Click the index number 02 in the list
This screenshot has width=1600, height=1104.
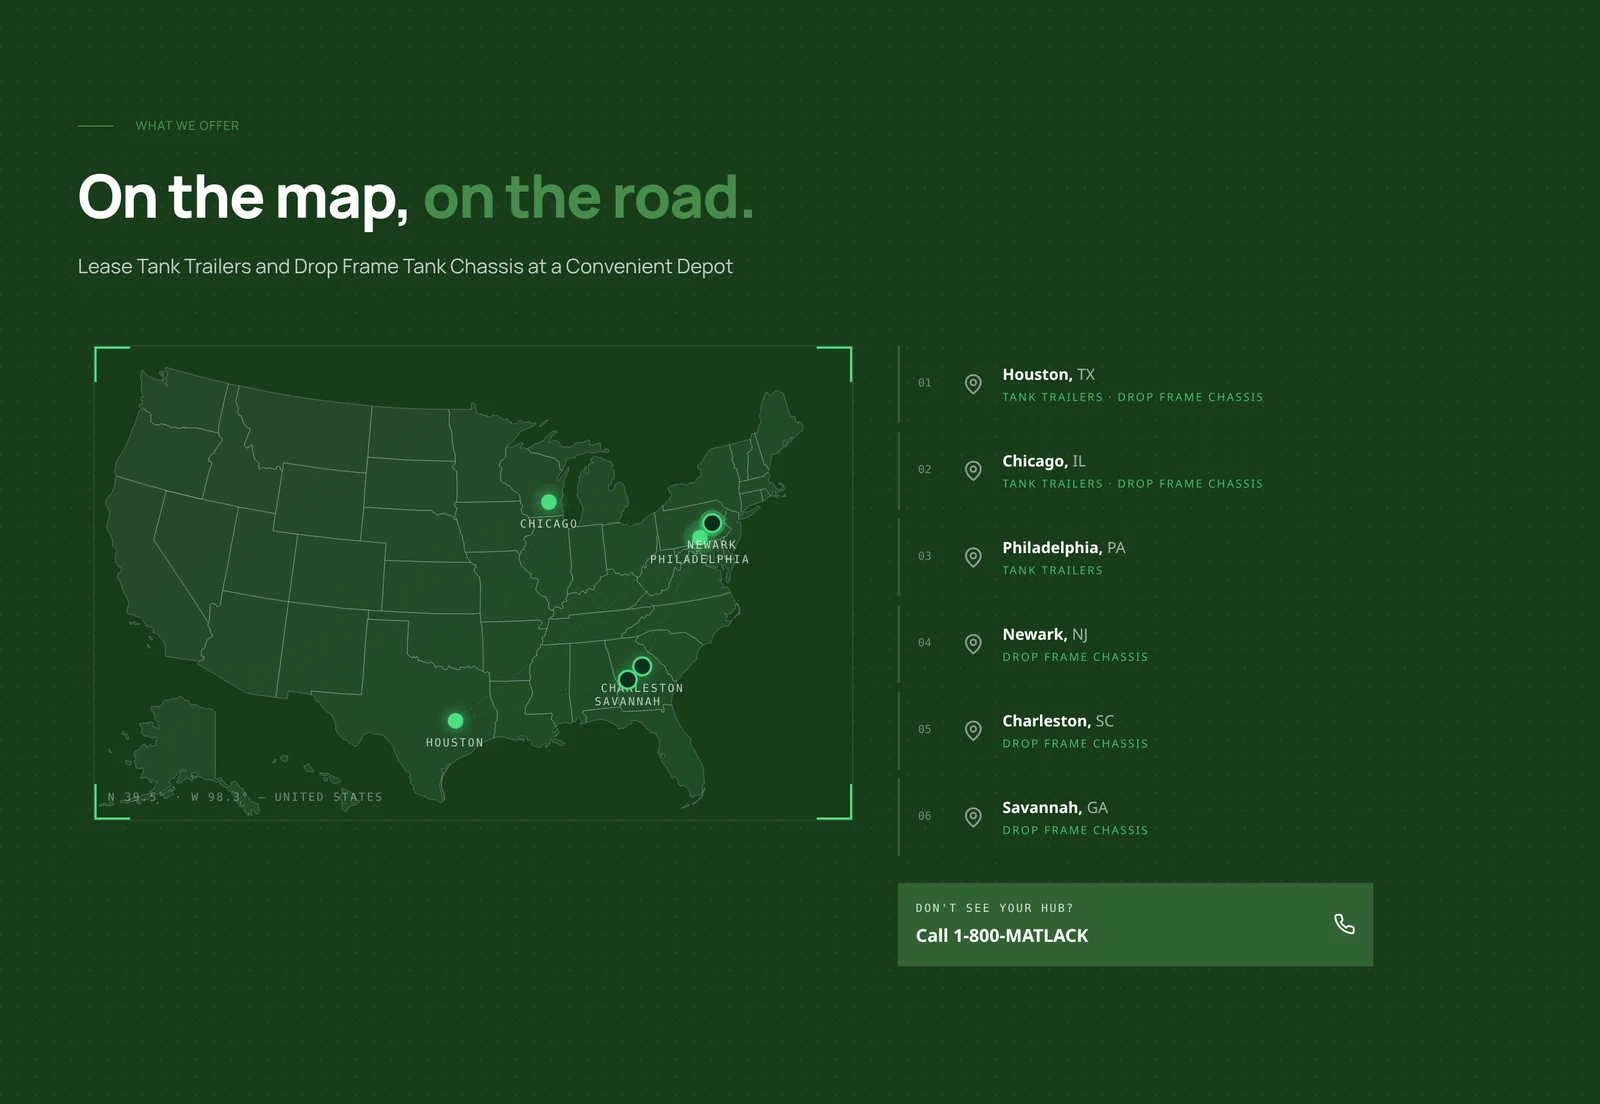(x=925, y=470)
